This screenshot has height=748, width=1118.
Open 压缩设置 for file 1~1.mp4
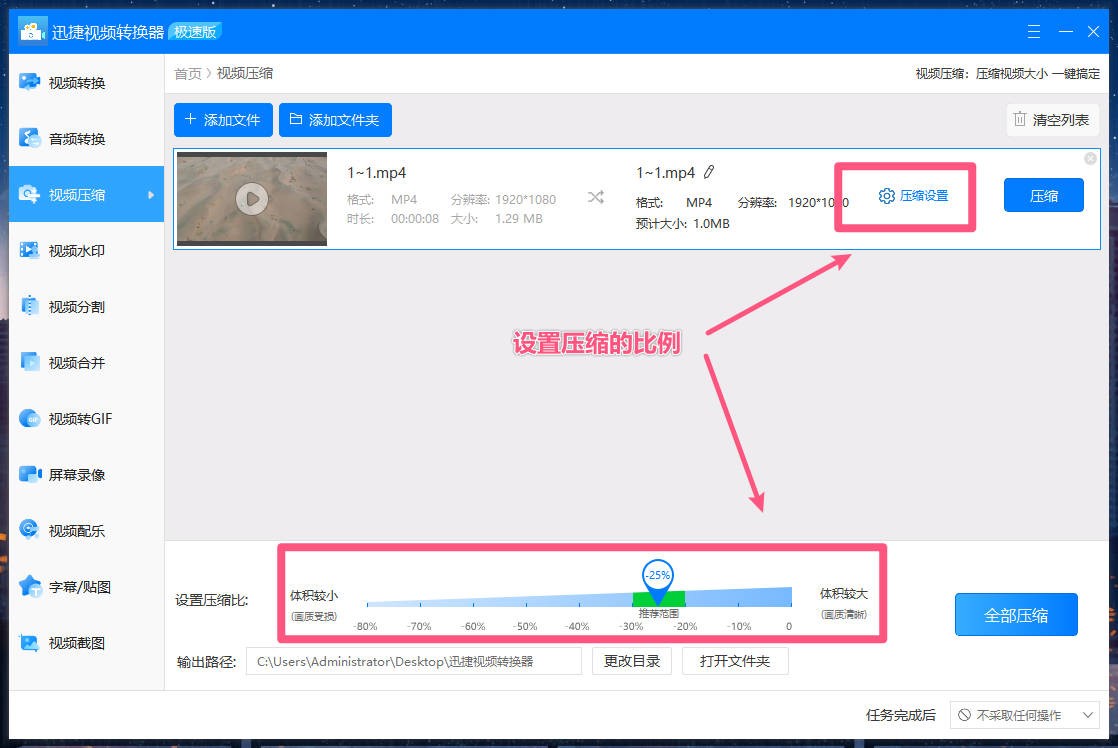(914, 196)
